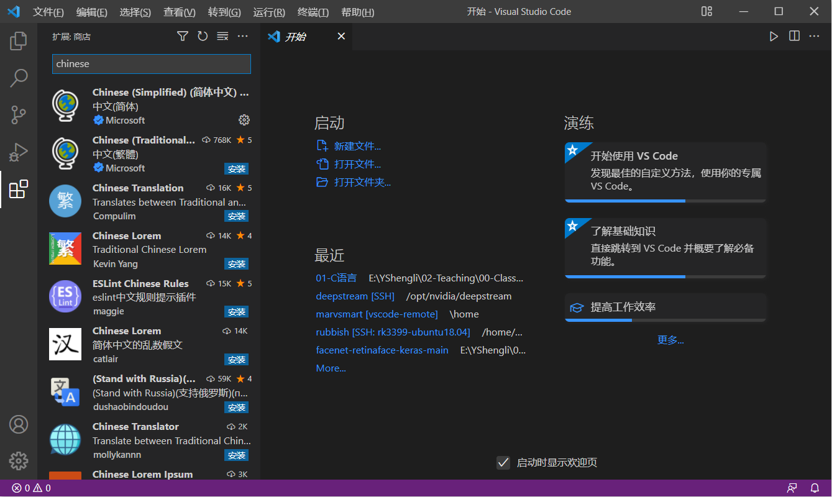Open the 终端(T) menu

(x=313, y=12)
